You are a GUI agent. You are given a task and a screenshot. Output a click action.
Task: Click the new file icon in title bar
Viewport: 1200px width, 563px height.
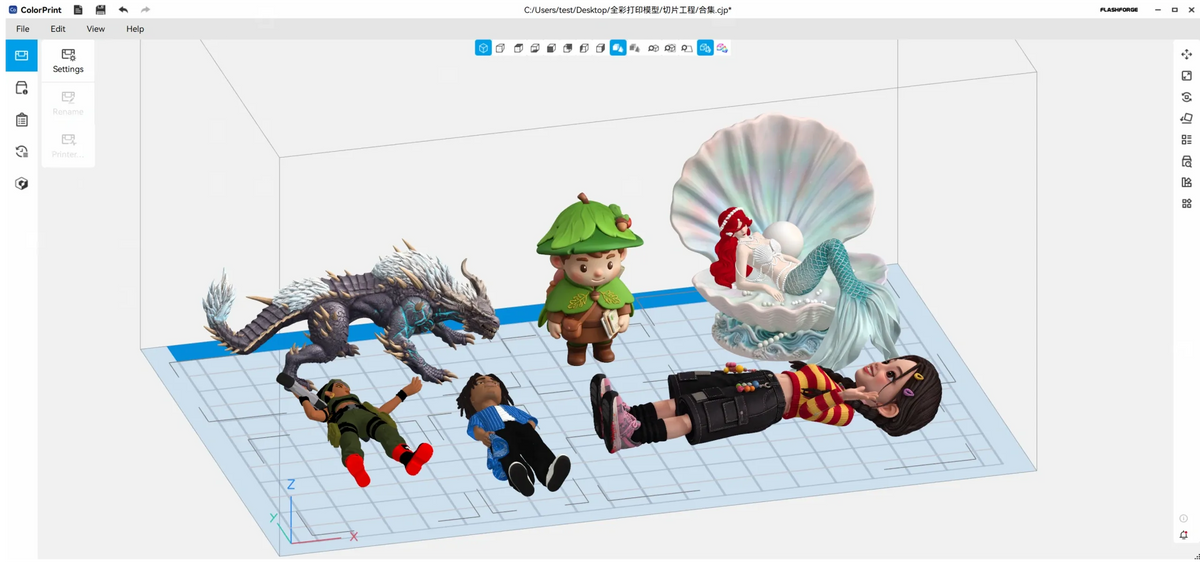(x=78, y=9)
